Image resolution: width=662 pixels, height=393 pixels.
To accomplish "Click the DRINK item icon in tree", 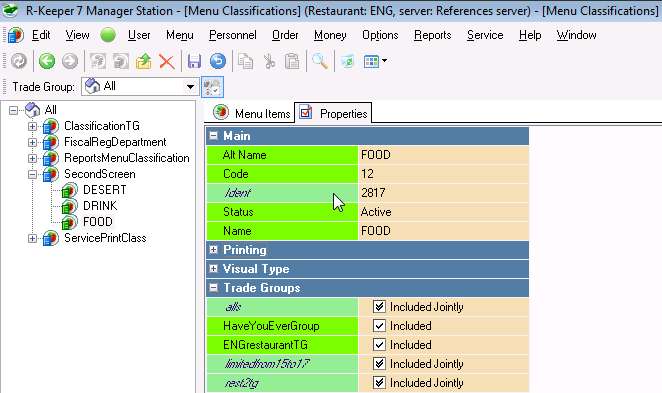I will (x=69, y=206).
